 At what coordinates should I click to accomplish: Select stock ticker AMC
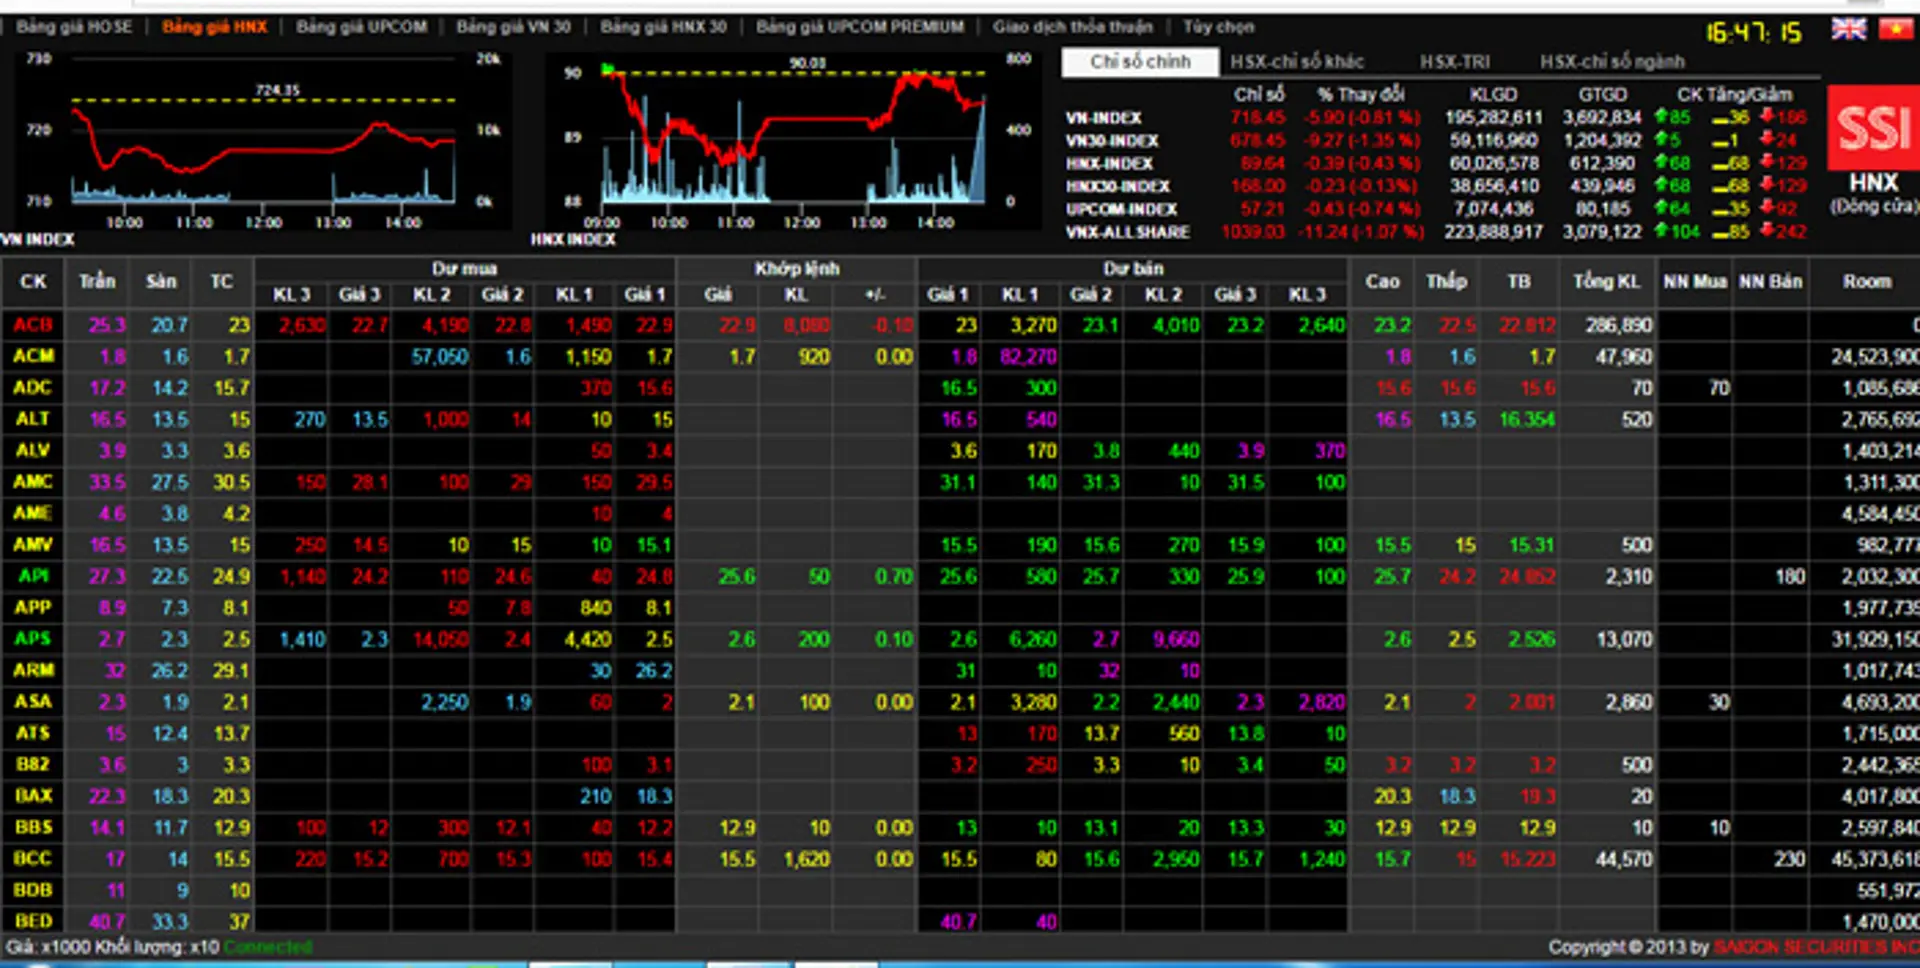pos(33,482)
